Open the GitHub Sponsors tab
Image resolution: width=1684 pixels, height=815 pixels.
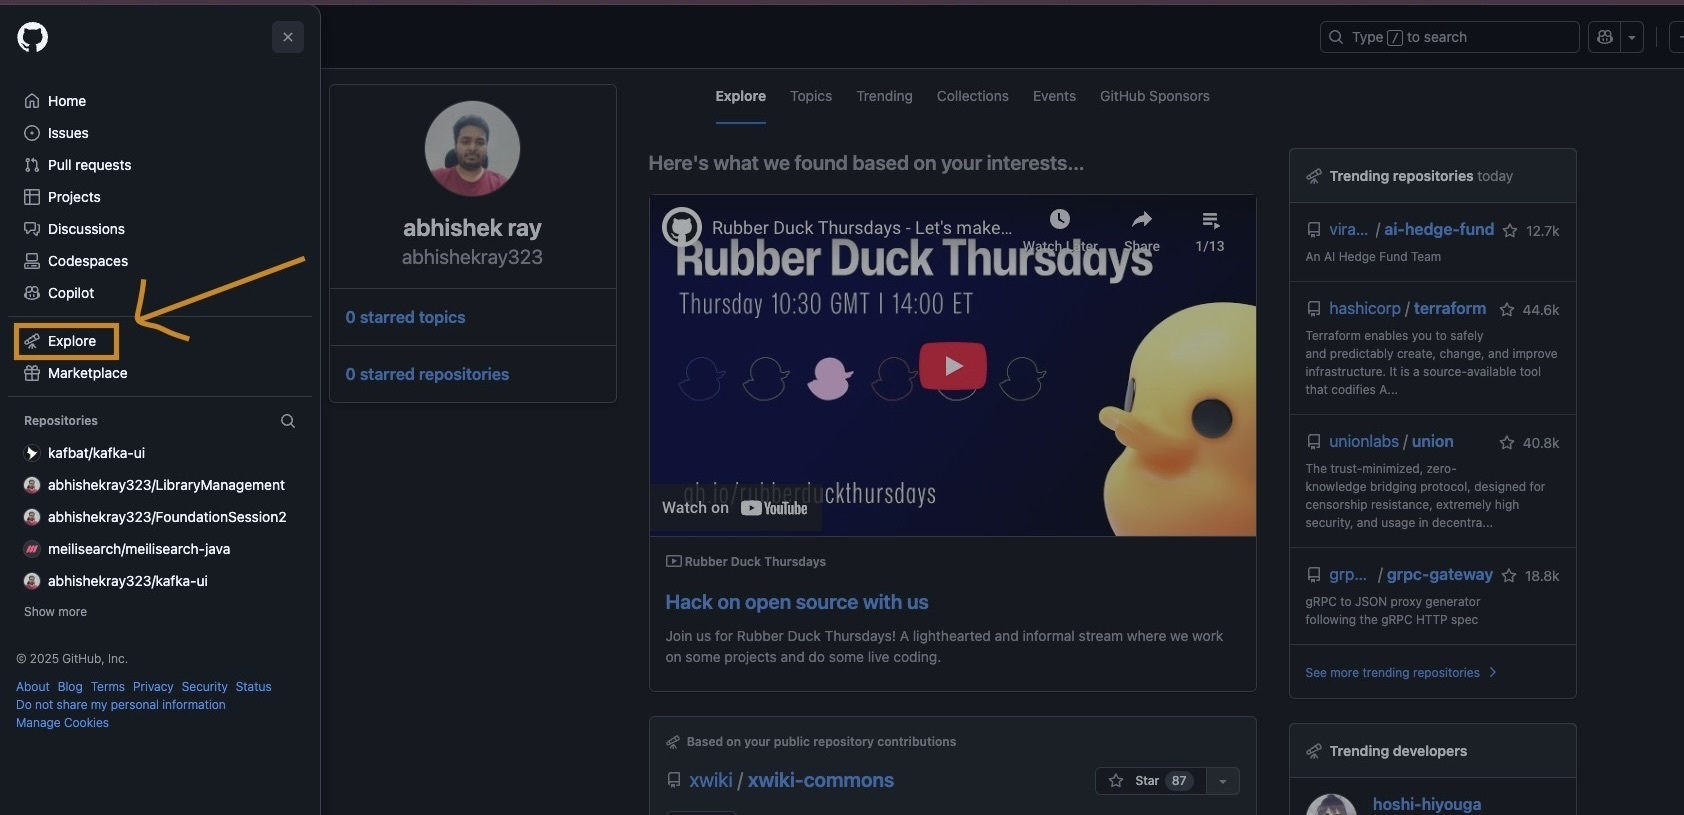click(1155, 96)
